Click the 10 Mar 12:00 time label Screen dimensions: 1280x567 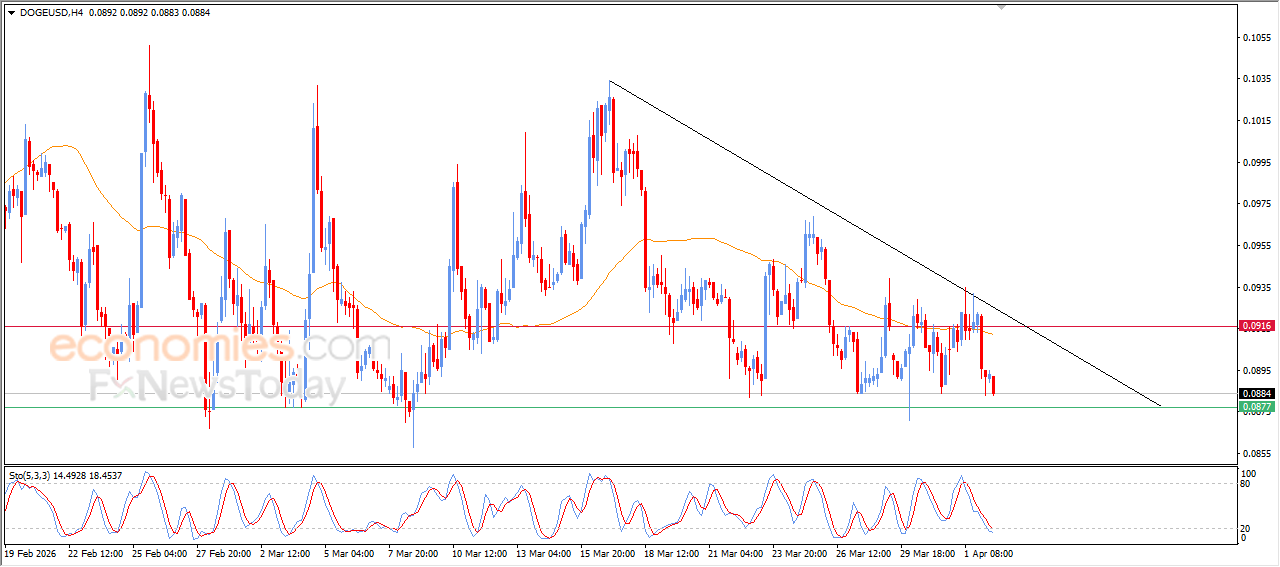[478, 553]
